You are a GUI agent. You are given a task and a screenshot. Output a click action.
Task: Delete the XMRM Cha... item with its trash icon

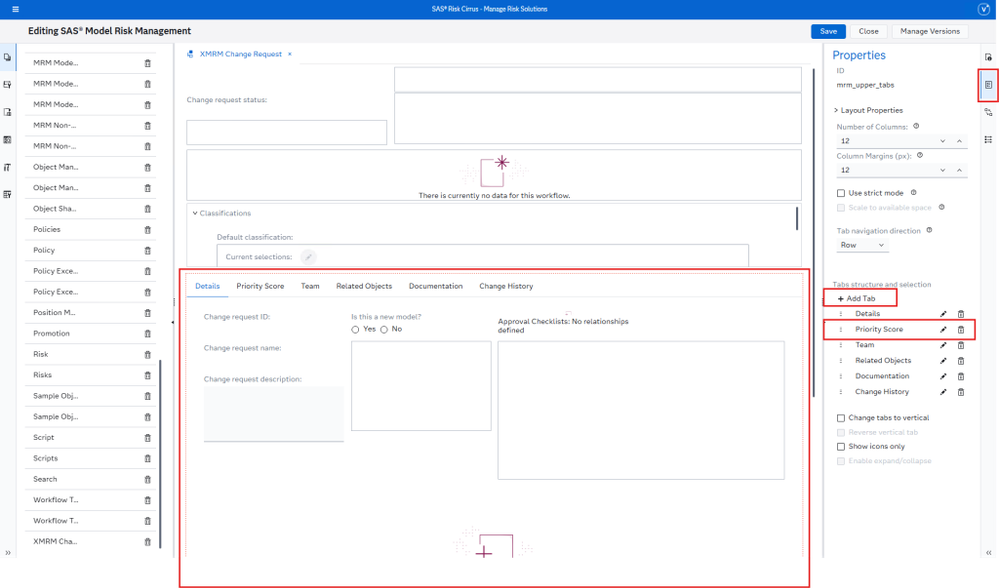point(147,541)
